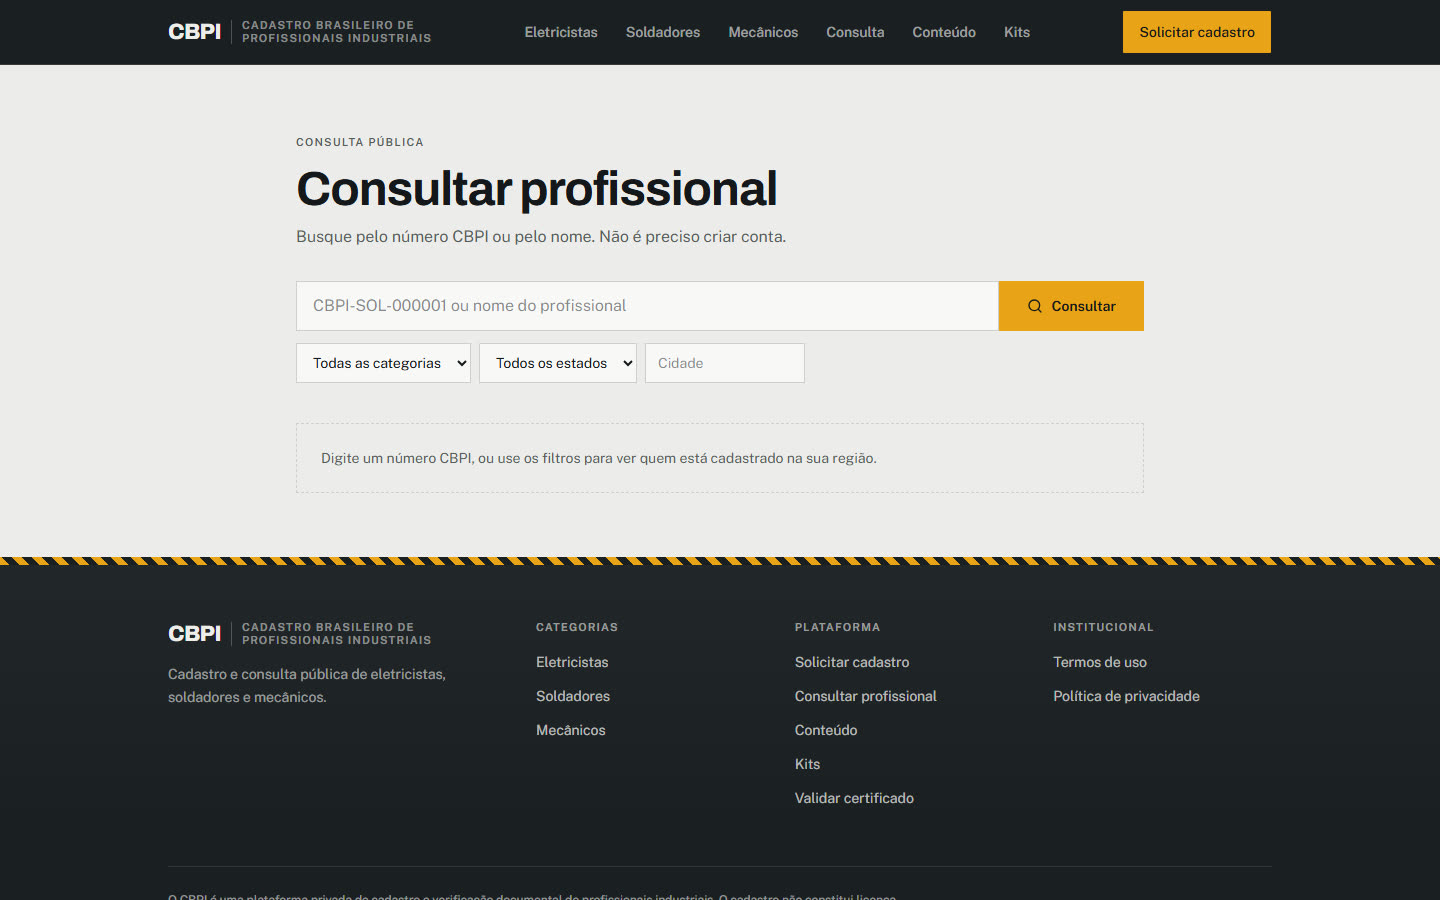The height and width of the screenshot is (900, 1440).
Task: Open the Mecânicos footer link
Action: tap(571, 730)
